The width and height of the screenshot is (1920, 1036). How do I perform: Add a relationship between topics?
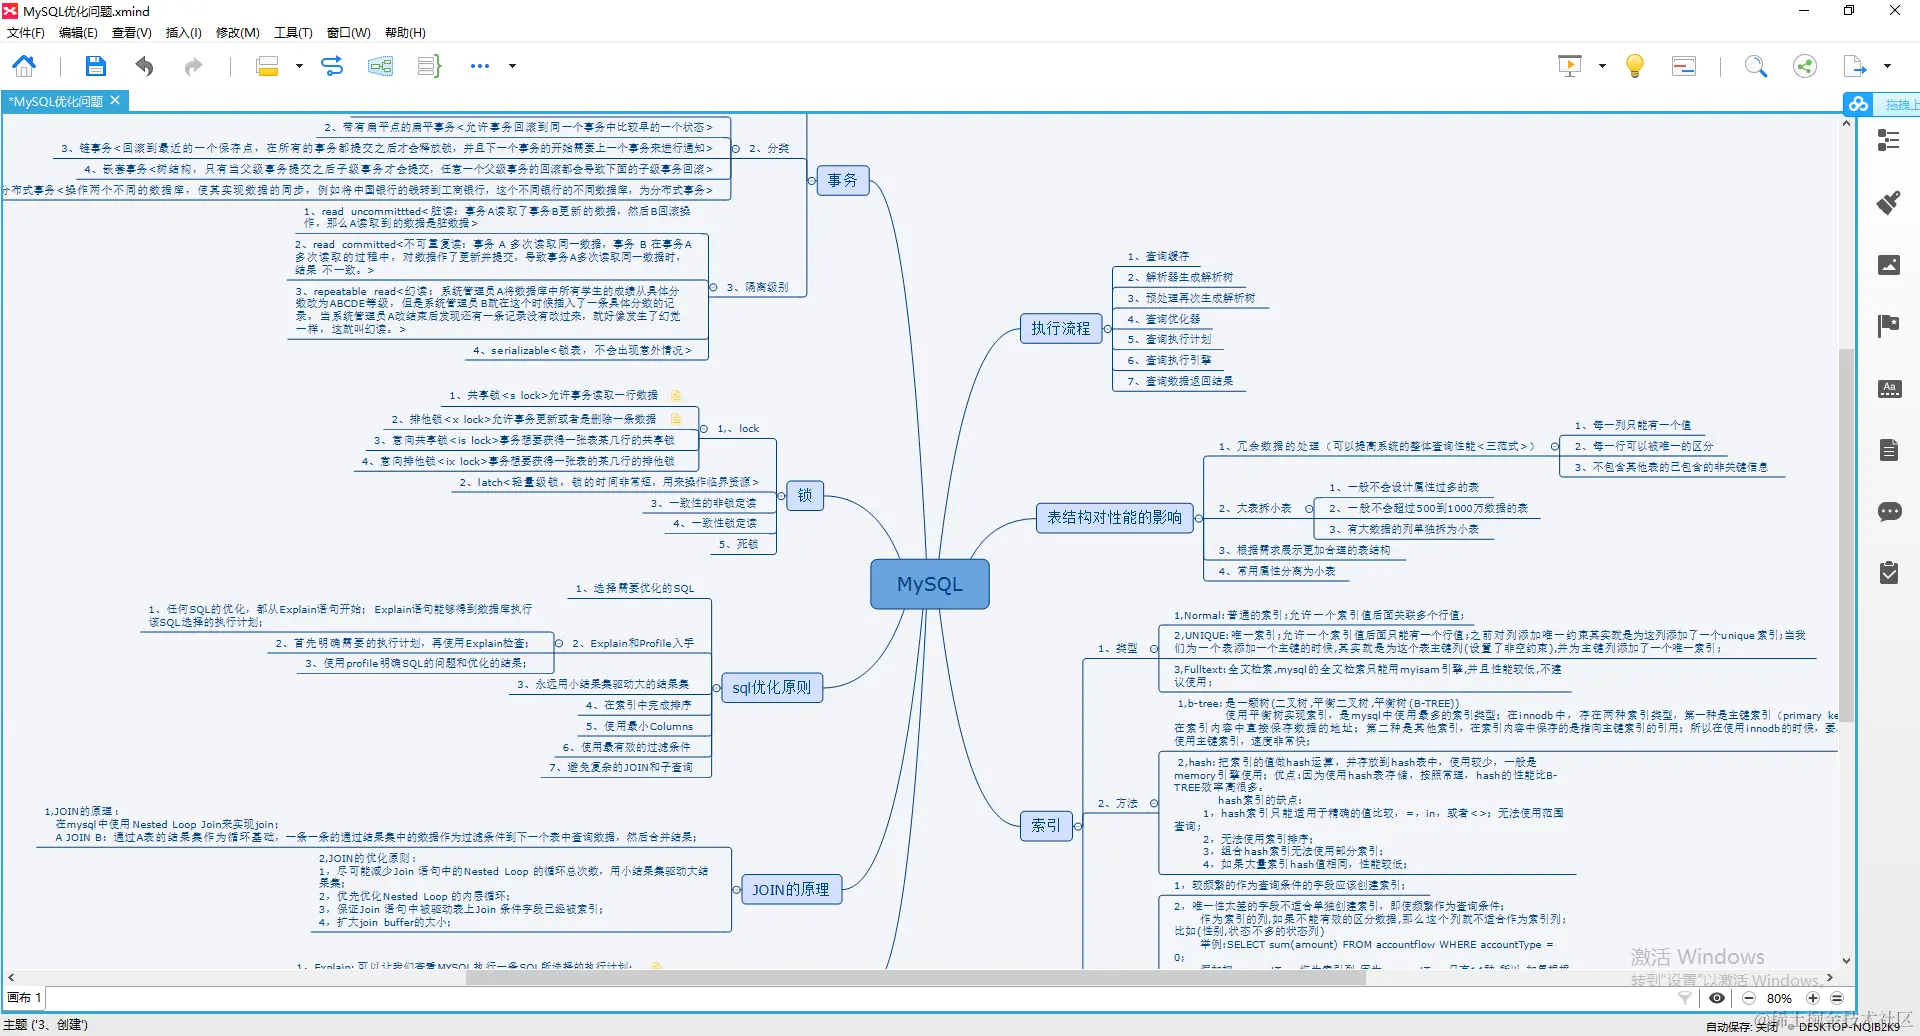pyautogui.click(x=332, y=66)
